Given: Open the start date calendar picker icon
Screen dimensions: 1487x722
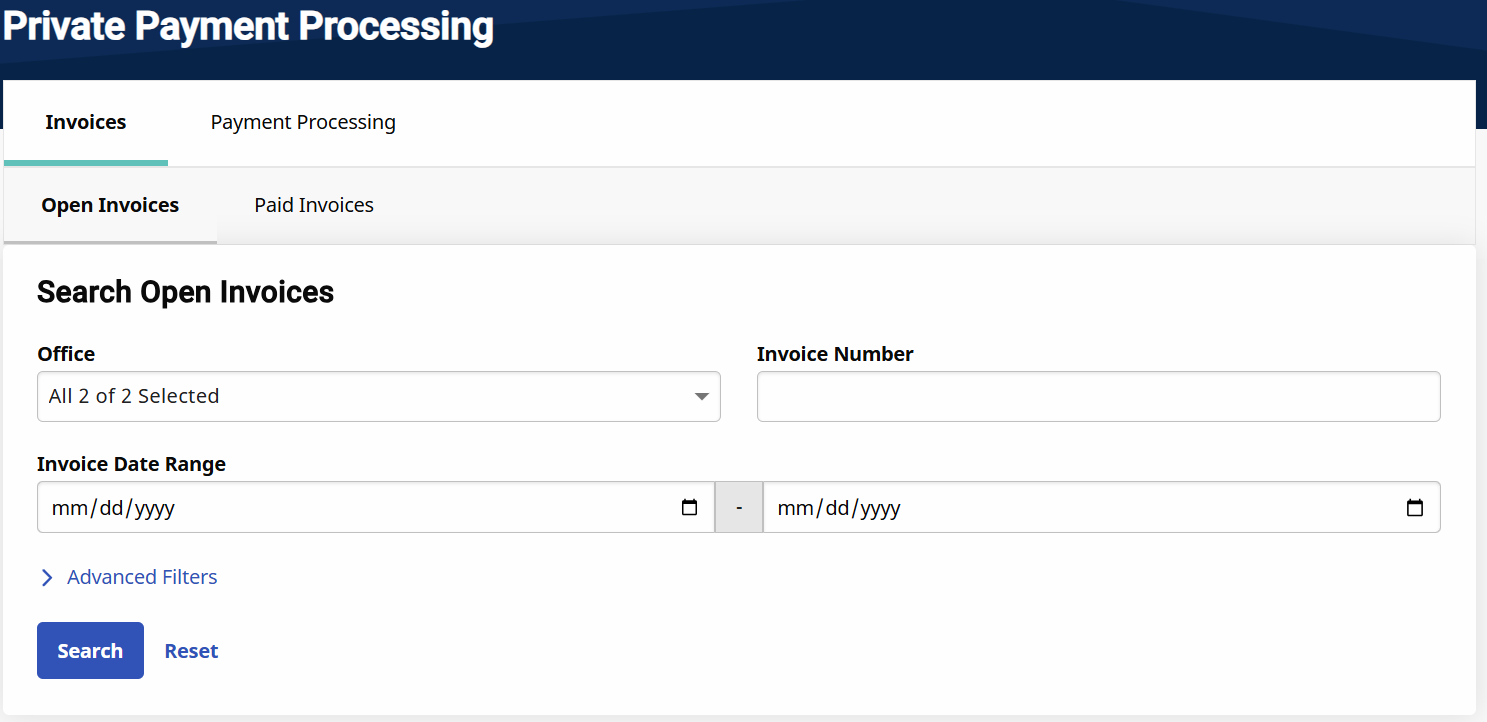Looking at the screenshot, I should click(x=689, y=507).
